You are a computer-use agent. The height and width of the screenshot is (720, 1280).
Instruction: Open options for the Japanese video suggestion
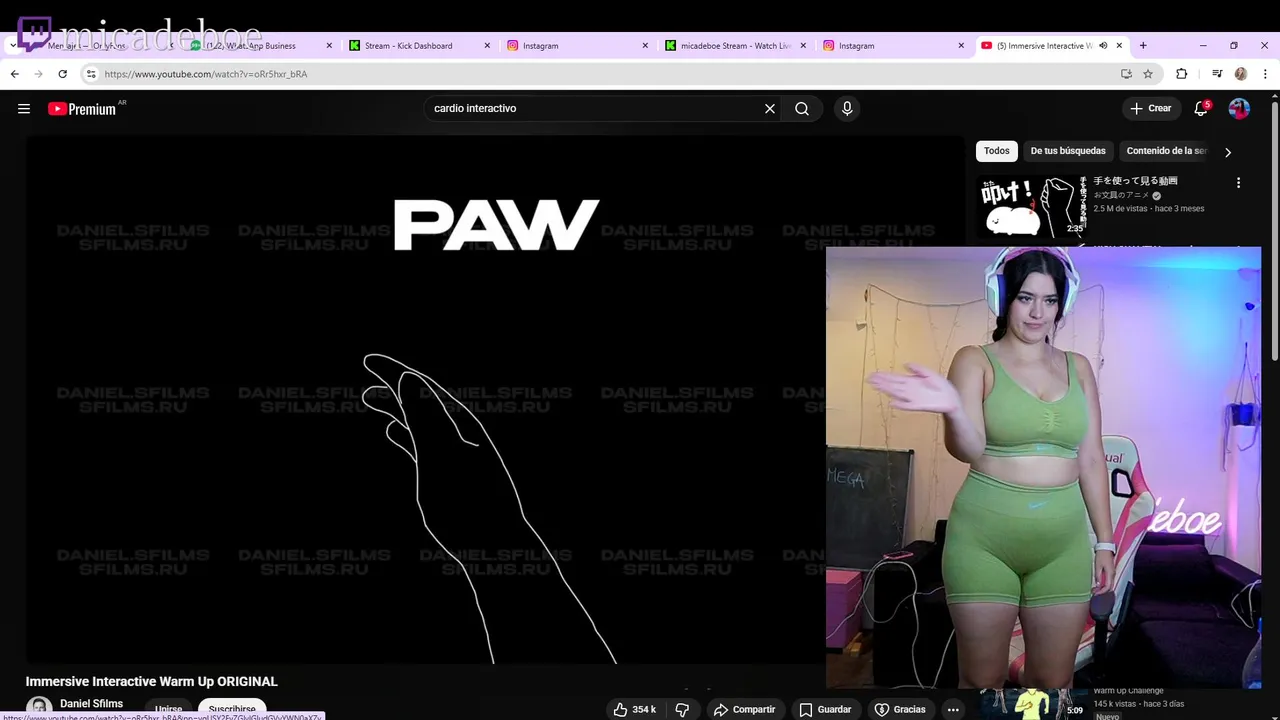1238,183
